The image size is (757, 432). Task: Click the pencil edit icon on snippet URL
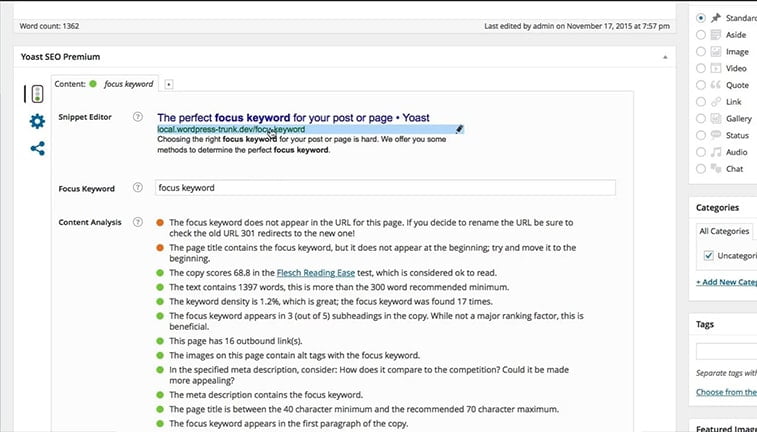point(459,129)
